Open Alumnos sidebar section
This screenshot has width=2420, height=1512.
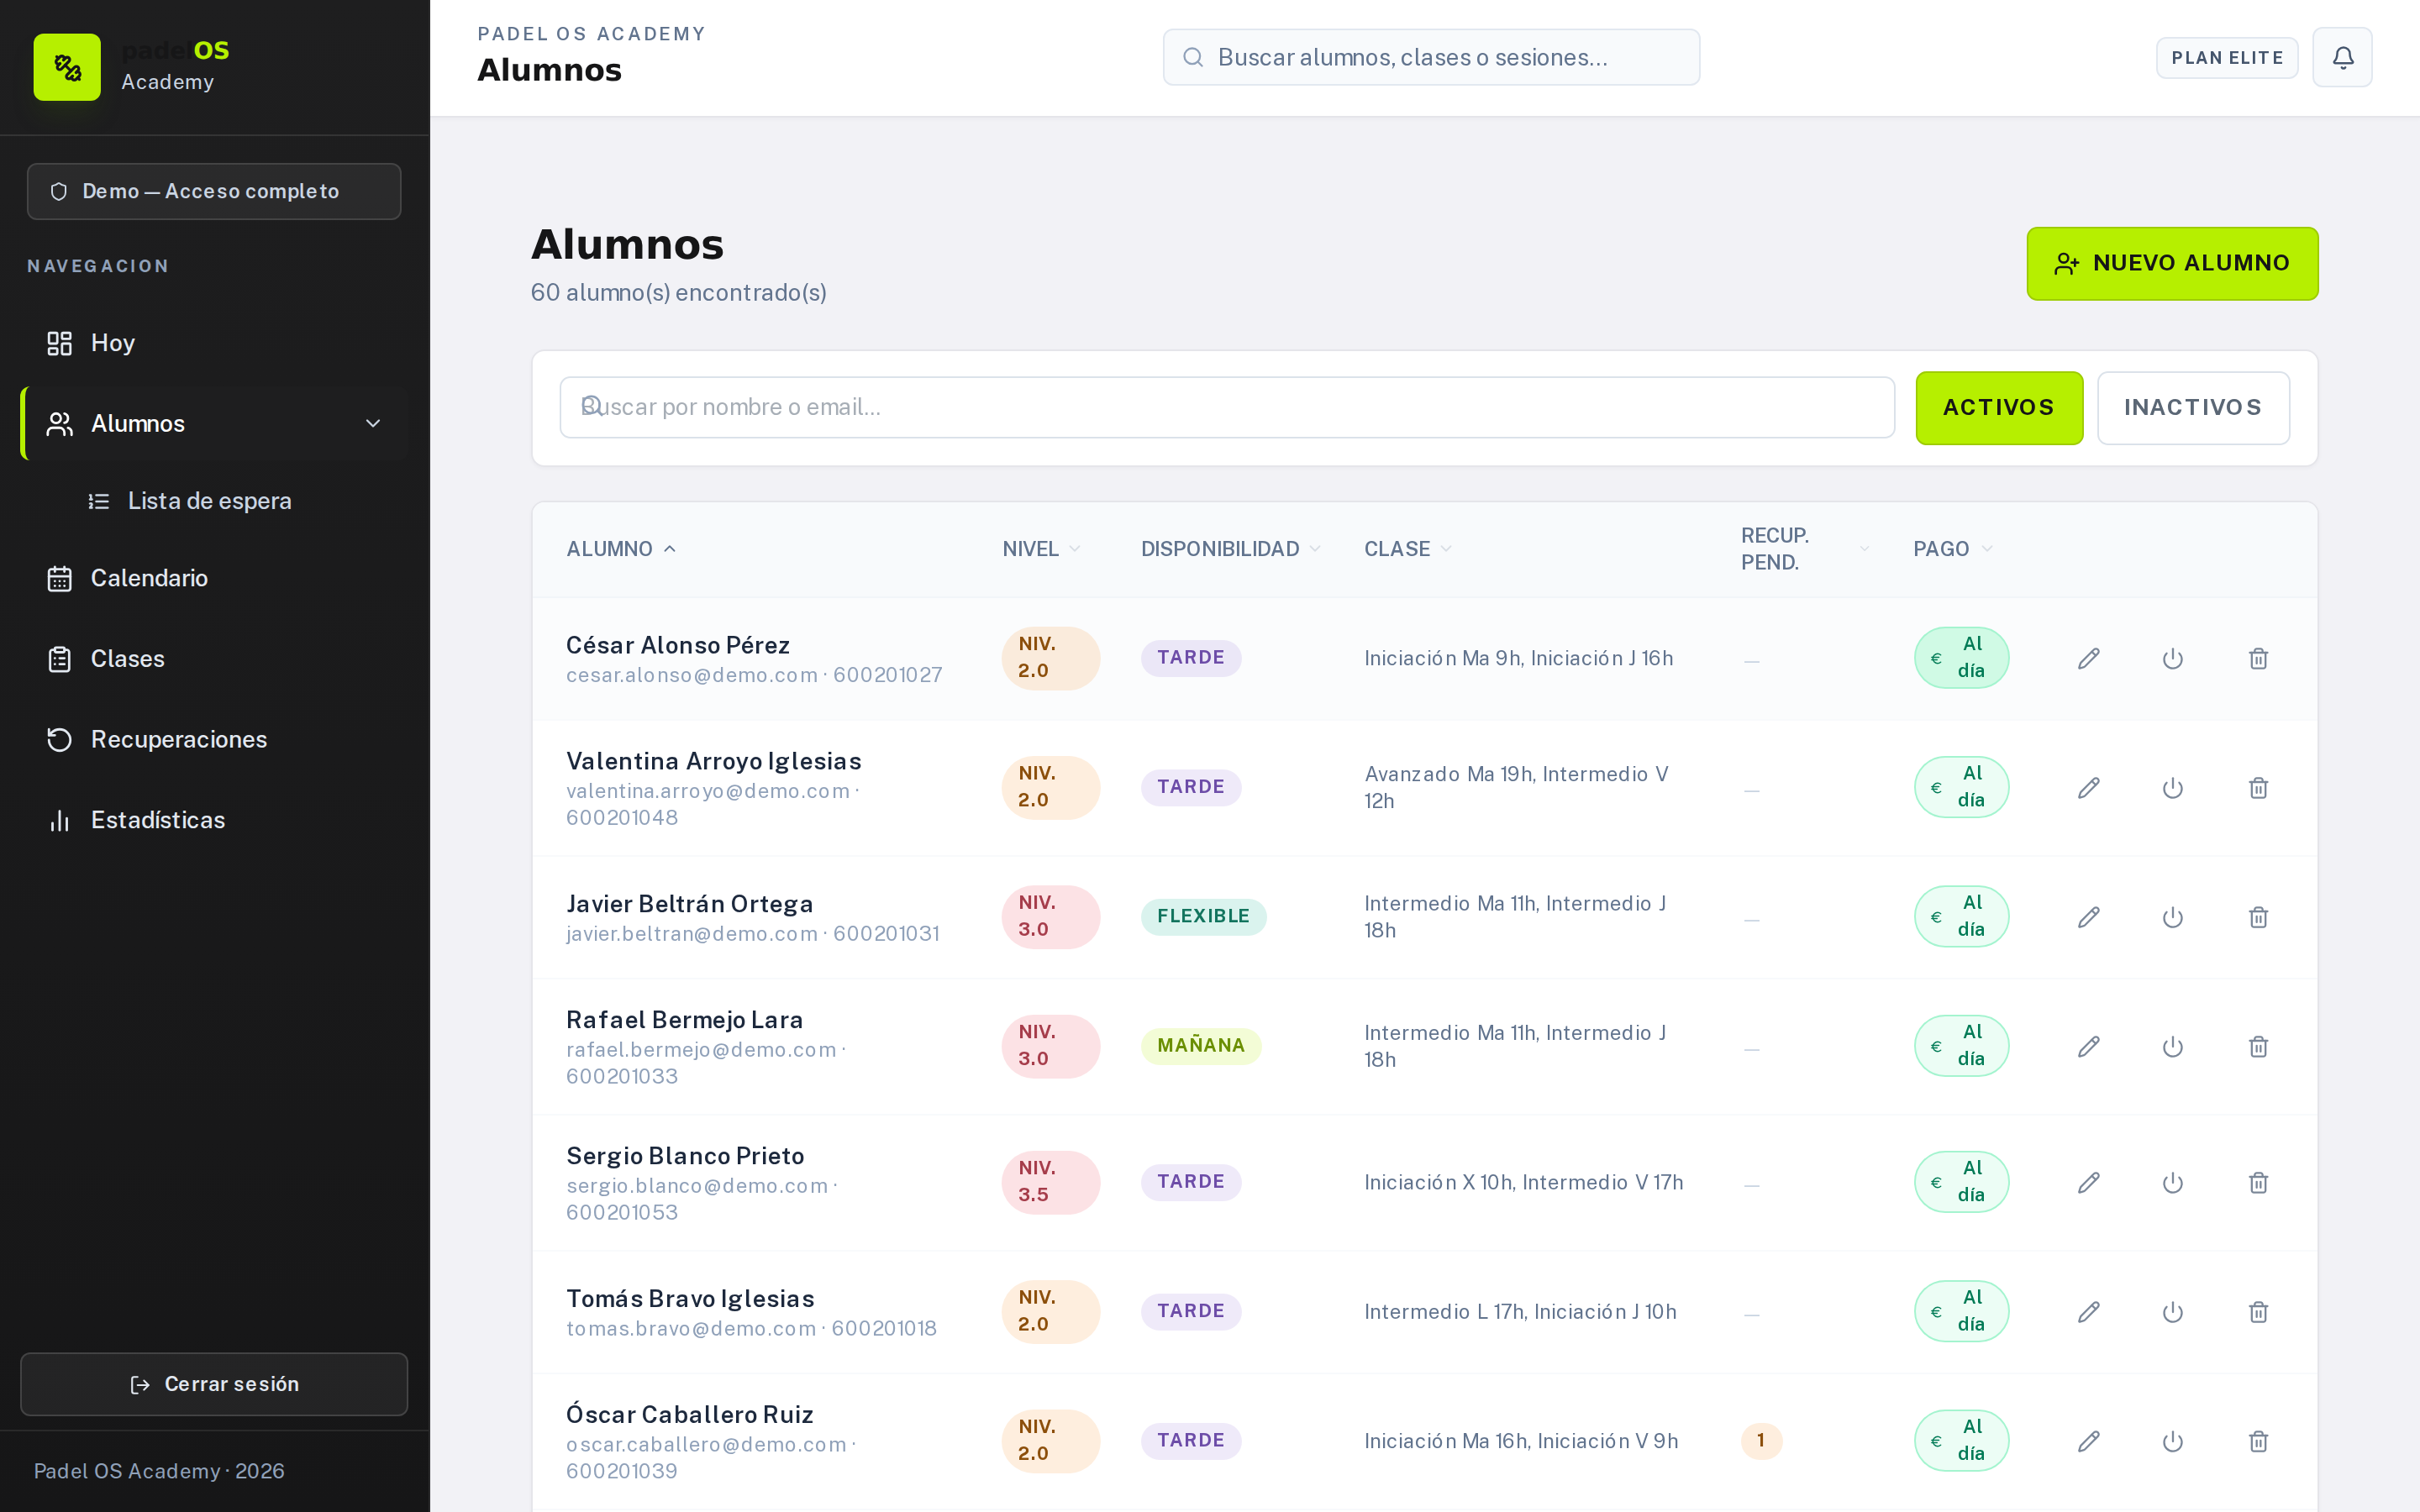pos(213,423)
